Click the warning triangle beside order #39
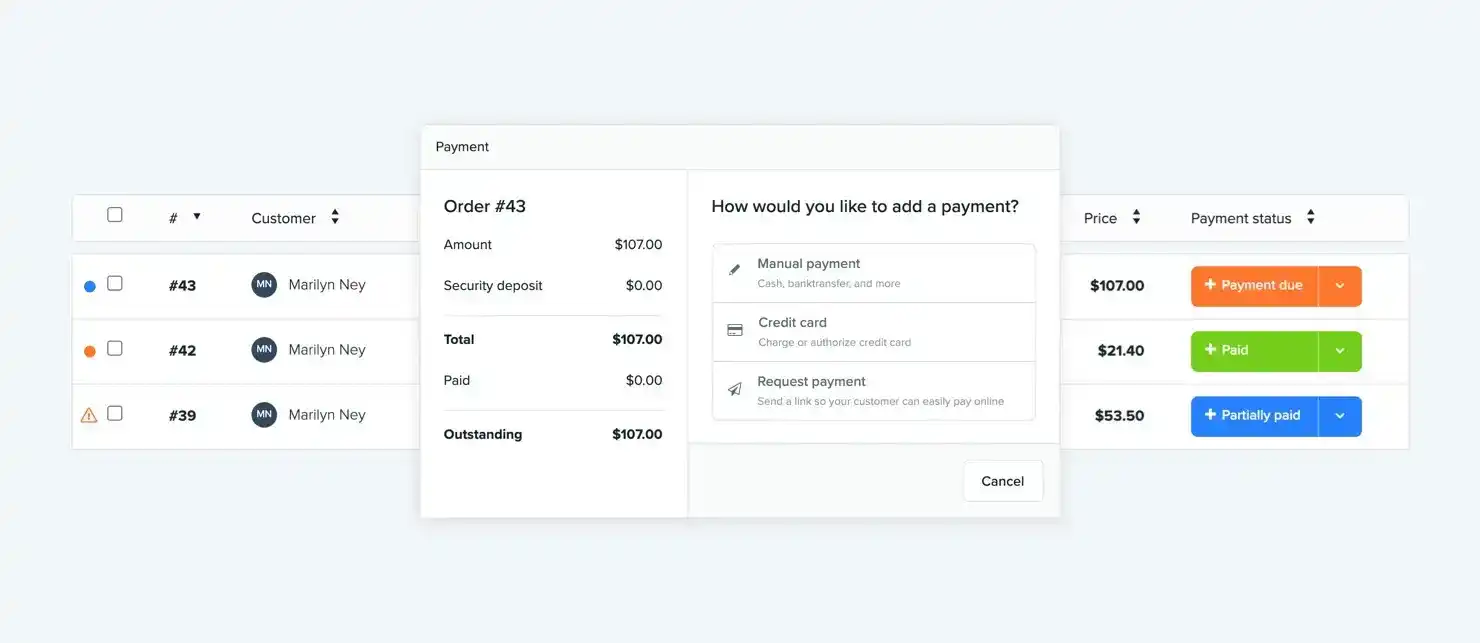 (x=89, y=413)
